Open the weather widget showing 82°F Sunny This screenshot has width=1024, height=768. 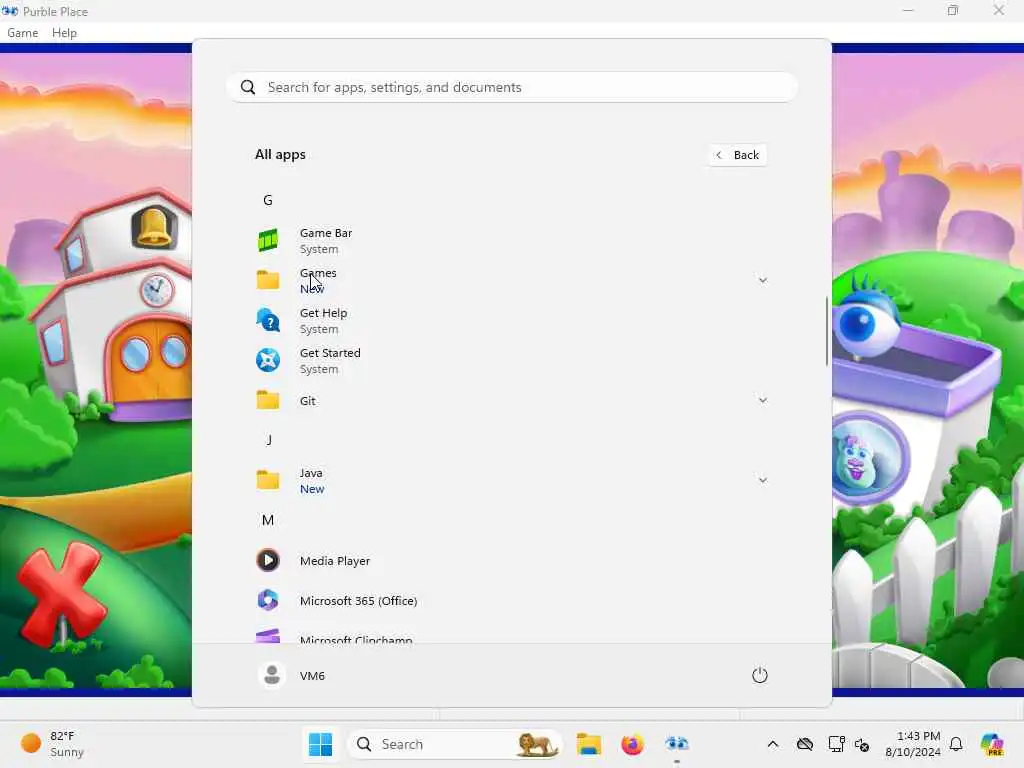[x=53, y=744]
